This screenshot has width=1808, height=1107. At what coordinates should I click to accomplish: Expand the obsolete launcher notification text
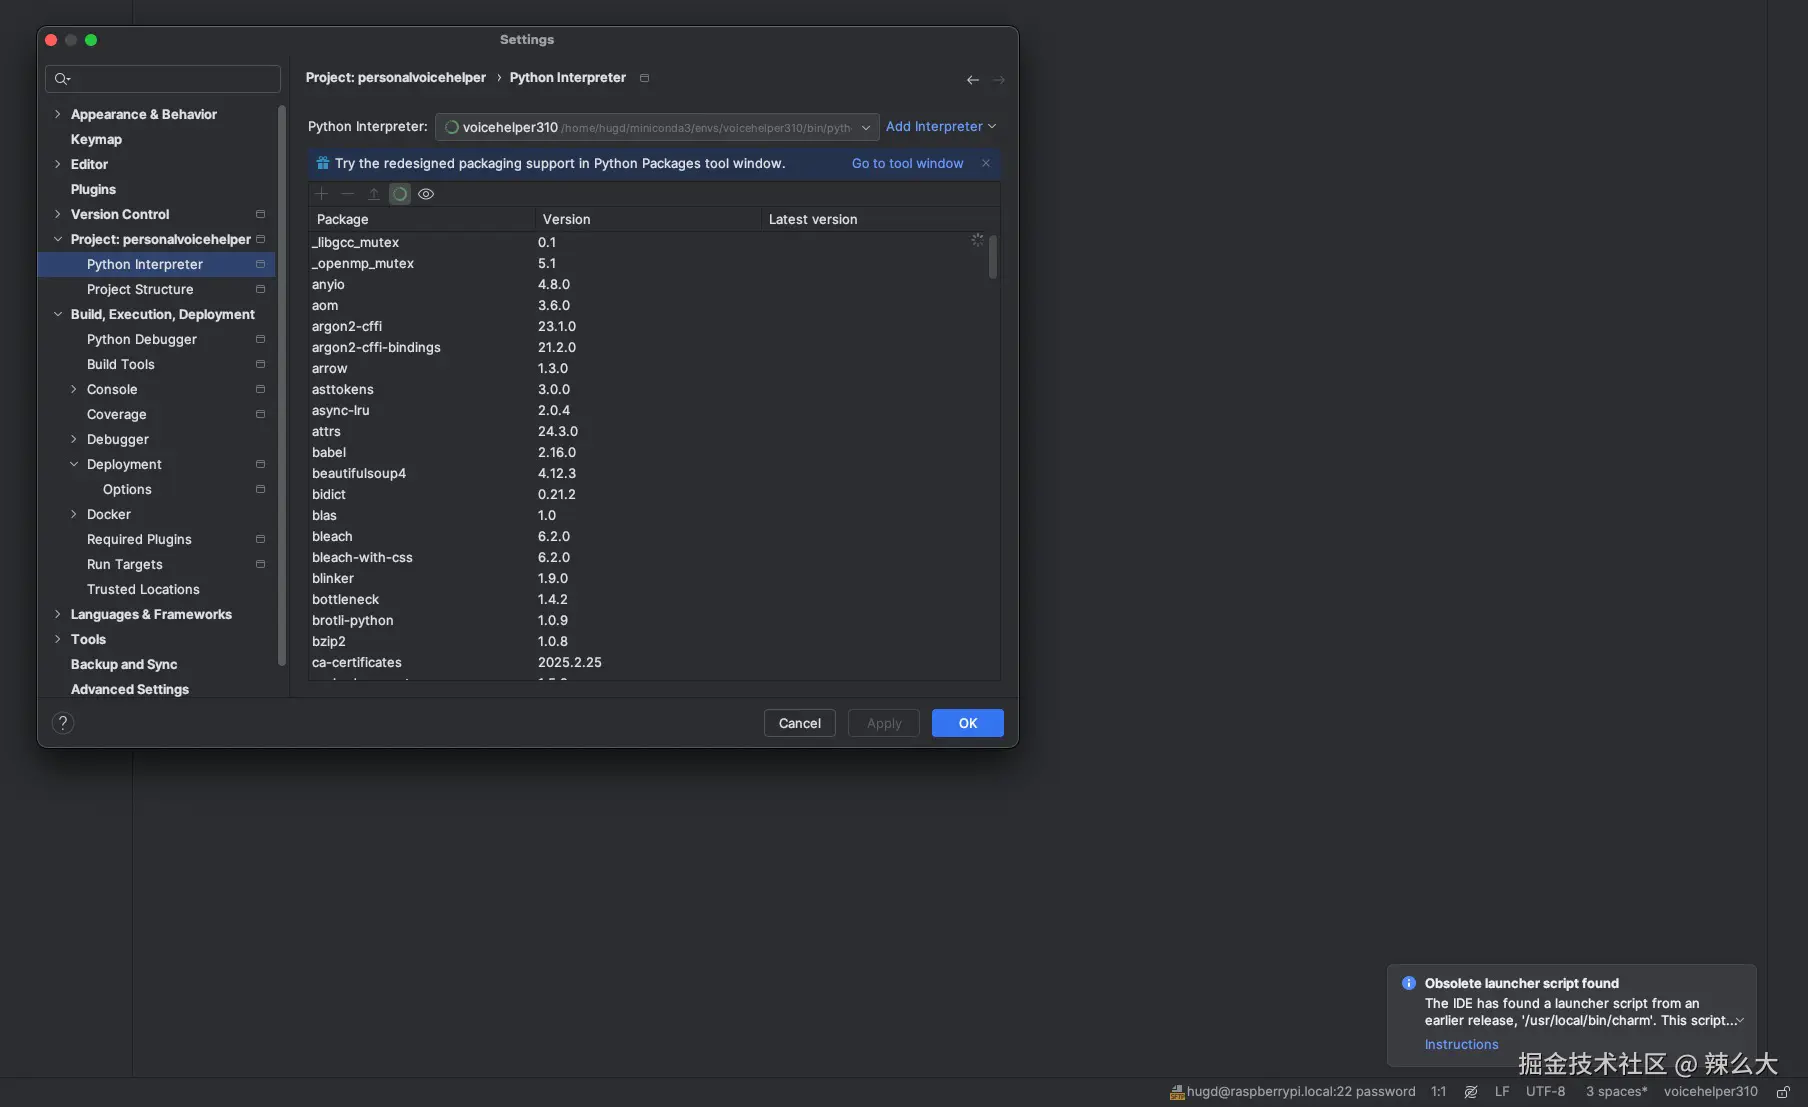[1740, 1021]
